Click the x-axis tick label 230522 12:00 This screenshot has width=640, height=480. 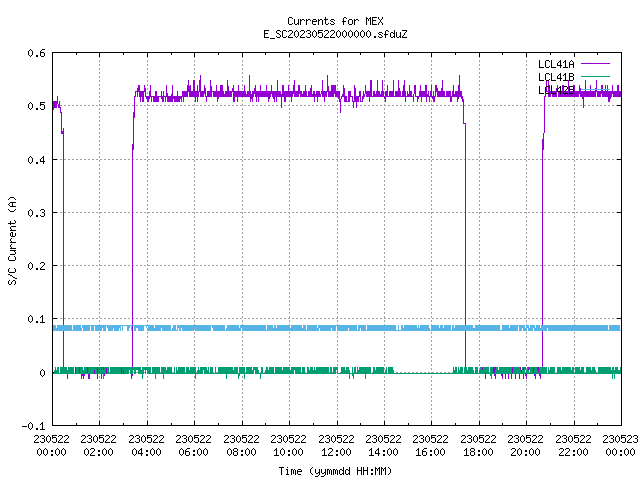(x=336, y=445)
